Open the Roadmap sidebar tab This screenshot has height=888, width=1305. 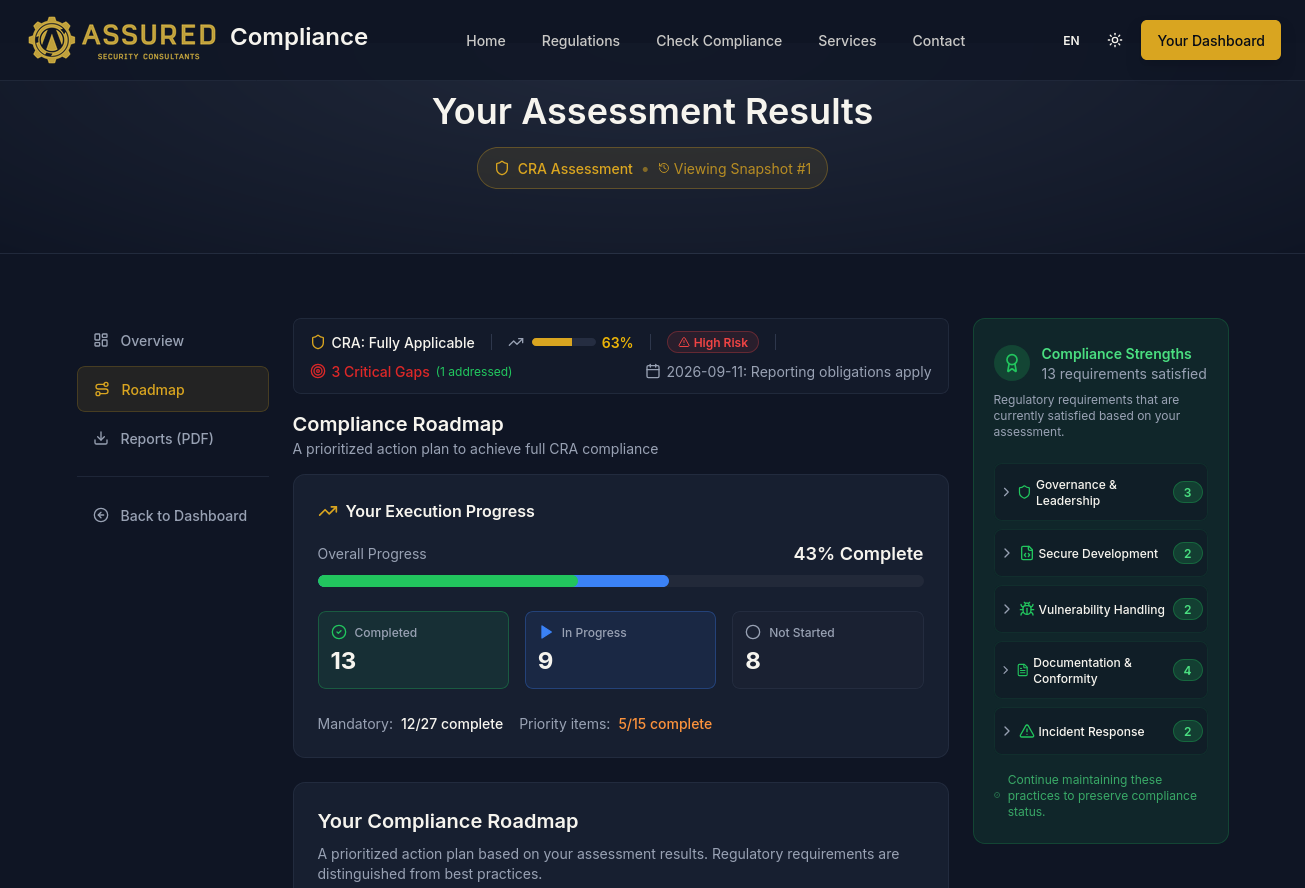point(173,389)
